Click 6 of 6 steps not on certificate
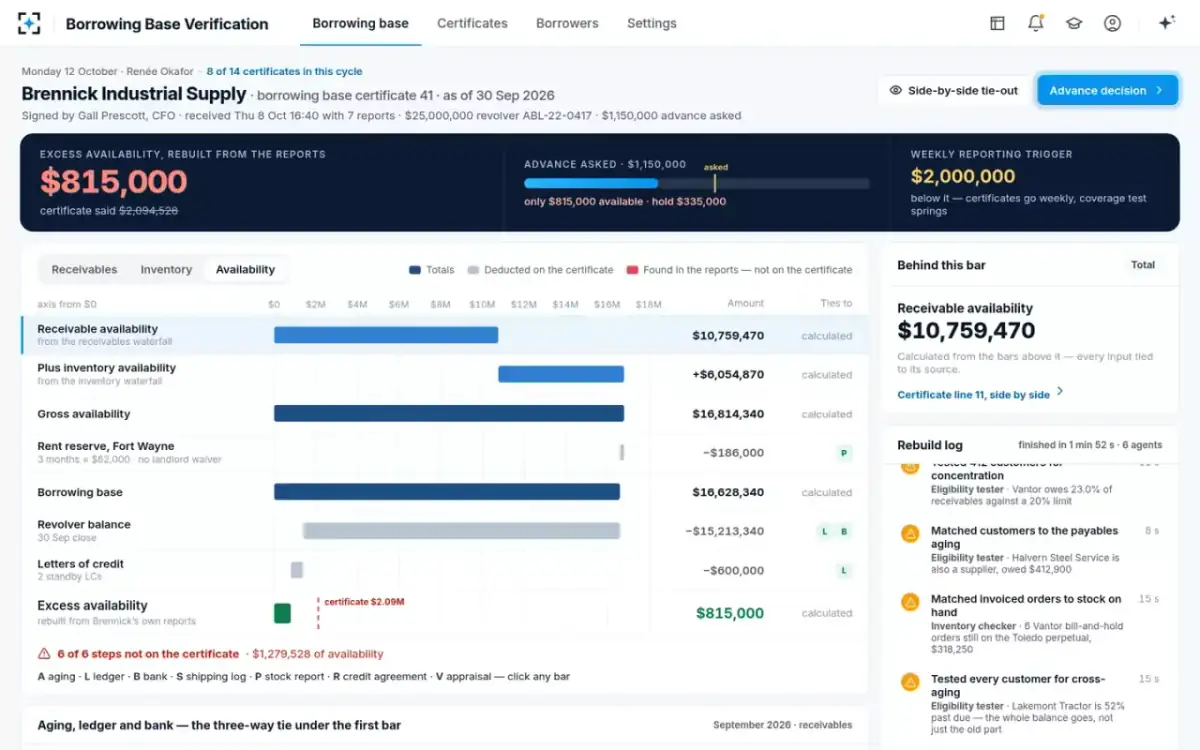Image resolution: width=1200 pixels, height=750 pixels. coord(148,654)
